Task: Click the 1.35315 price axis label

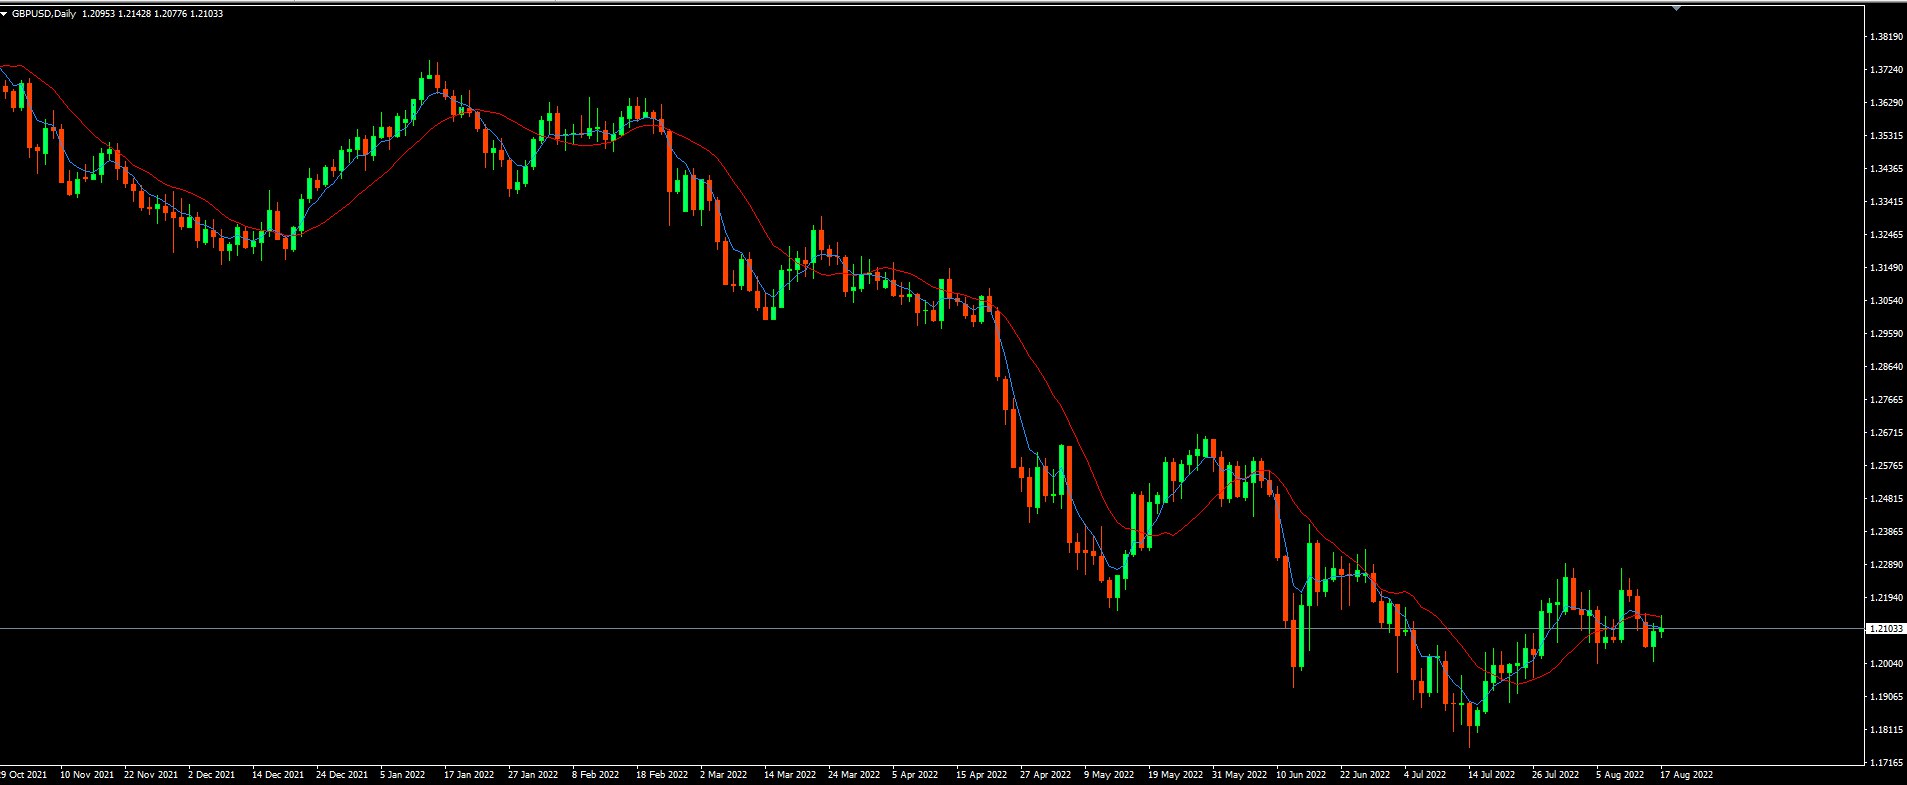Action: coord(1885,136)
